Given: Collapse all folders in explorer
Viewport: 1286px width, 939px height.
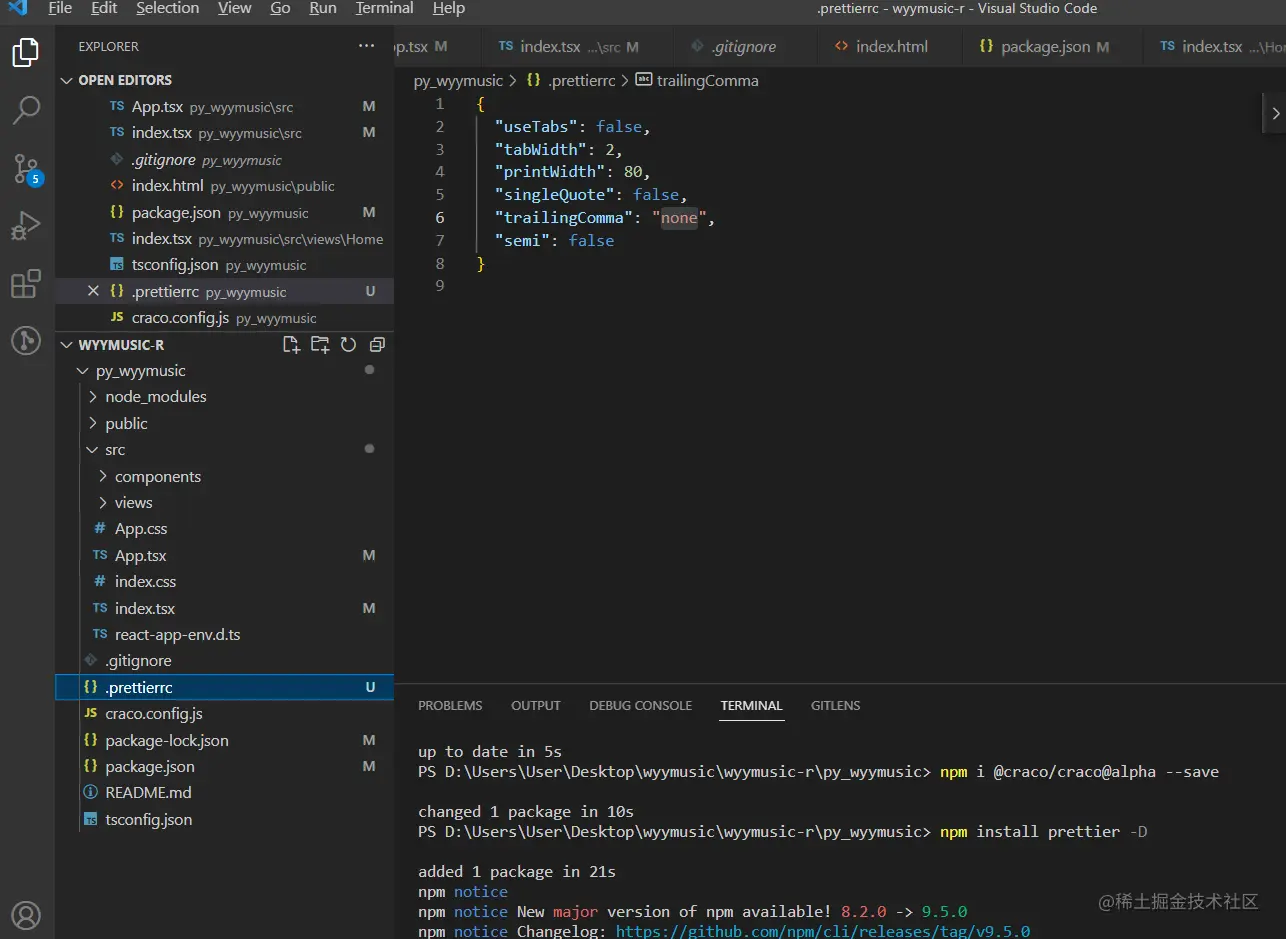Looking at the screenshot, I should 377,345.
